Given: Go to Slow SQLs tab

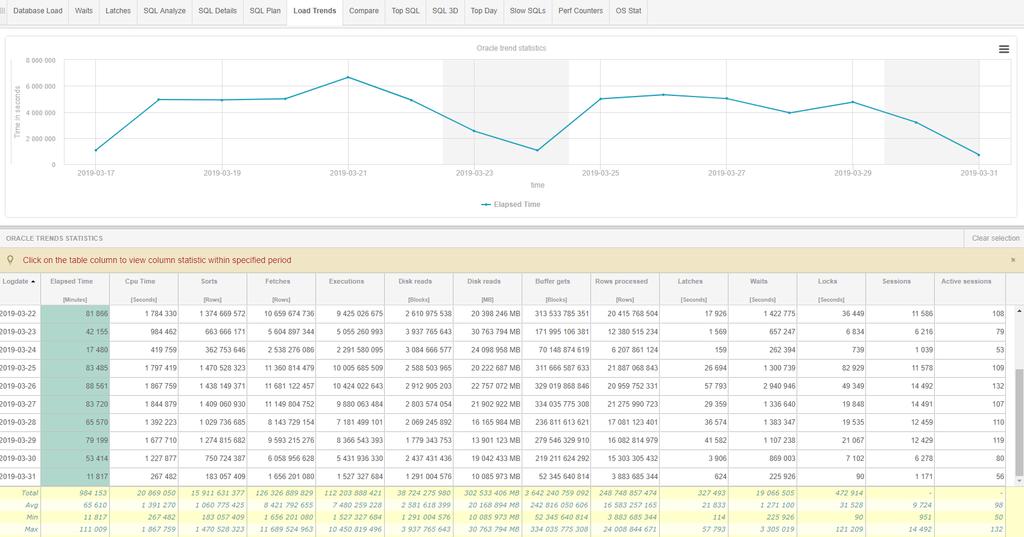Looking at the screenshot, I should (x=528, y=11).
